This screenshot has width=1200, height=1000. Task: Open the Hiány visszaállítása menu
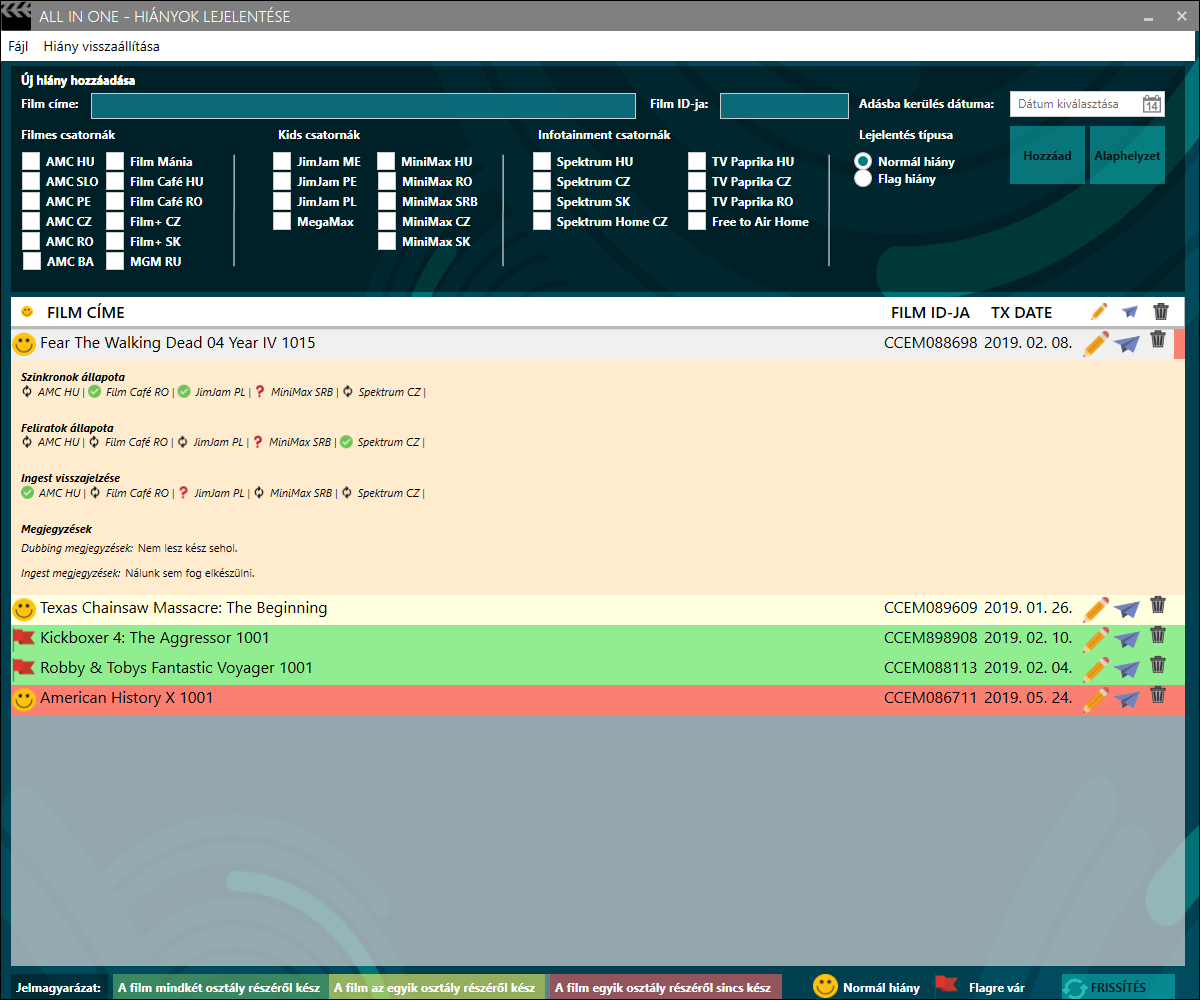pos(101,46)
